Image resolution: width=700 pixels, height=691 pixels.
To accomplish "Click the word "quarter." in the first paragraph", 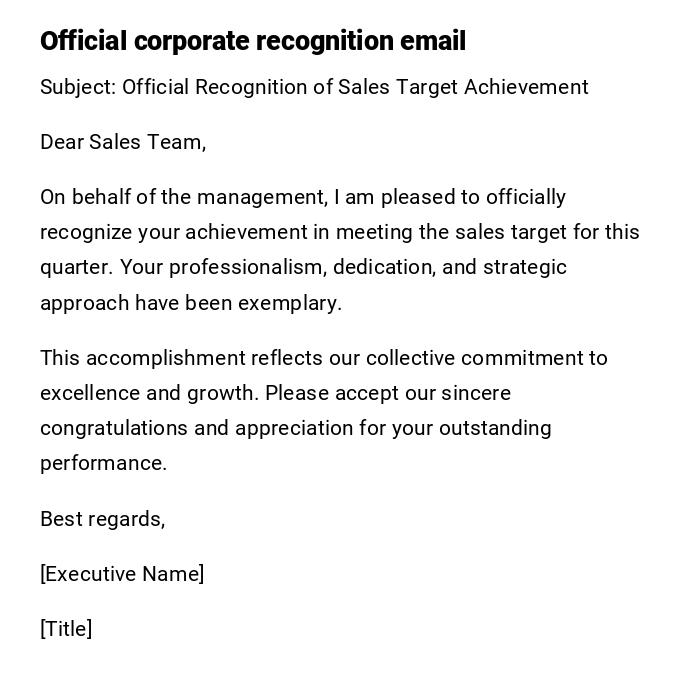I will (x=77, y=267).
